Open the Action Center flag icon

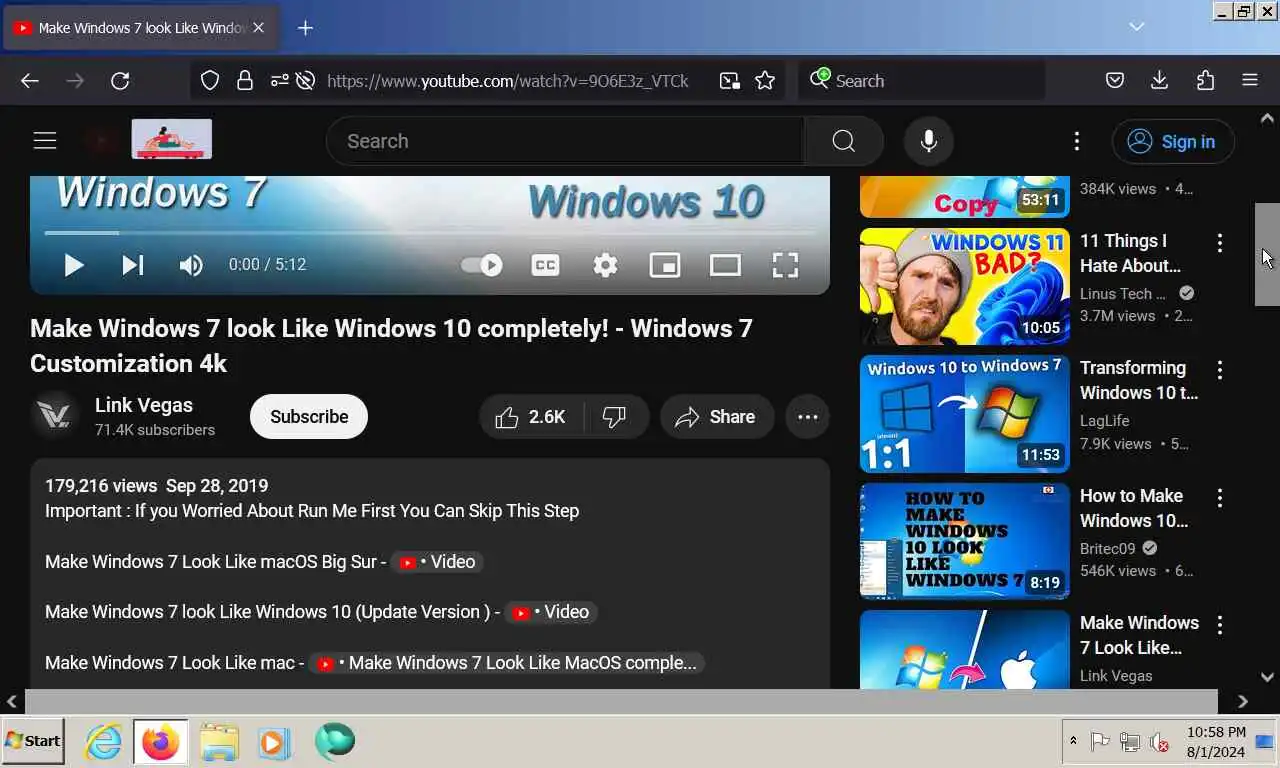(x=1100, y=741)
